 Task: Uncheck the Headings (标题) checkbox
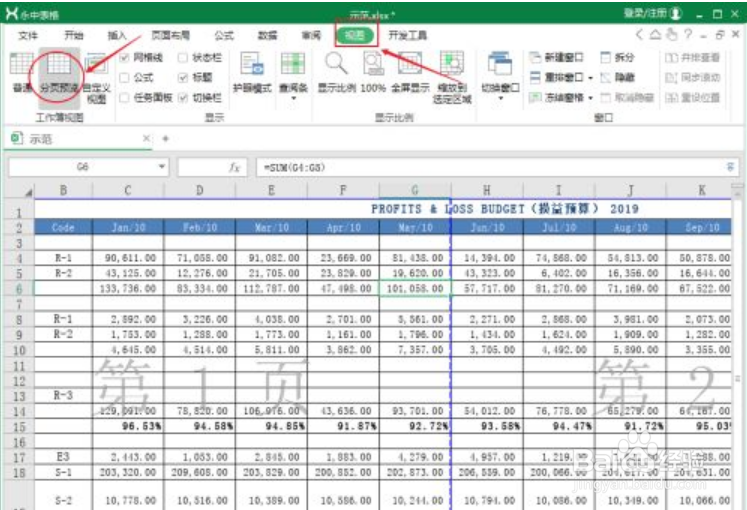[x=182, y=78]
